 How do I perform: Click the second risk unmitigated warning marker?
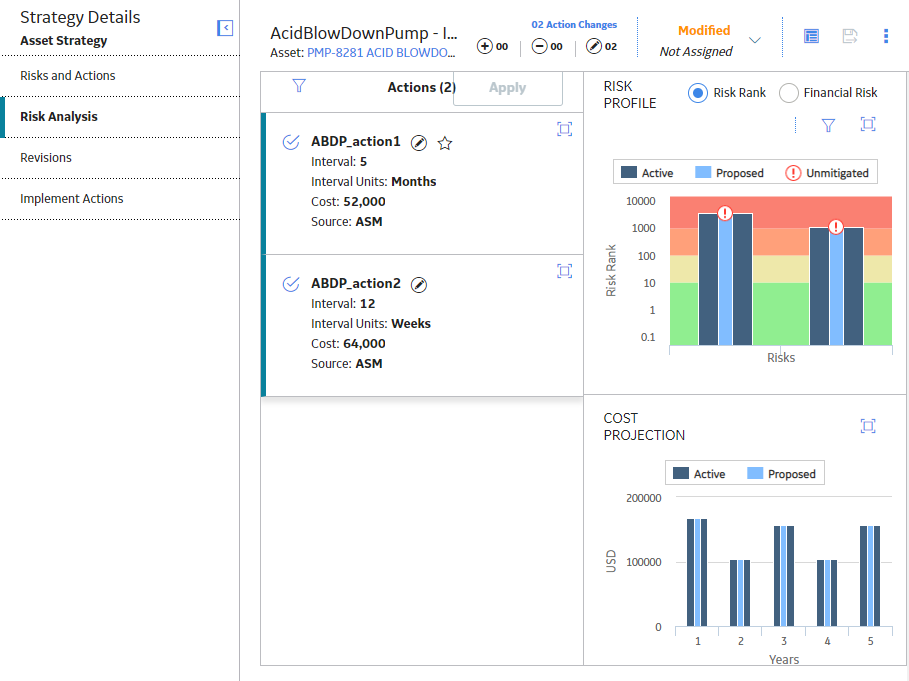pos(835,227)
